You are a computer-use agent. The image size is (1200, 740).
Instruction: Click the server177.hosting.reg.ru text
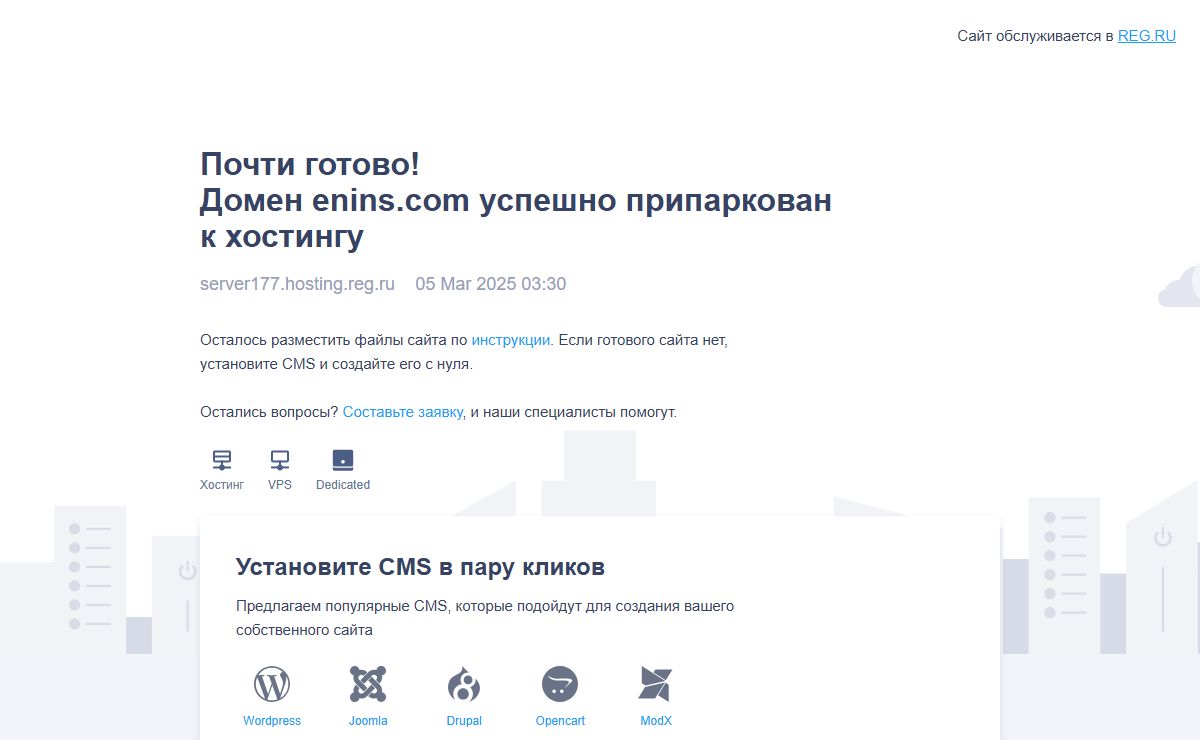pyautogui.click(x=298, y=284)
